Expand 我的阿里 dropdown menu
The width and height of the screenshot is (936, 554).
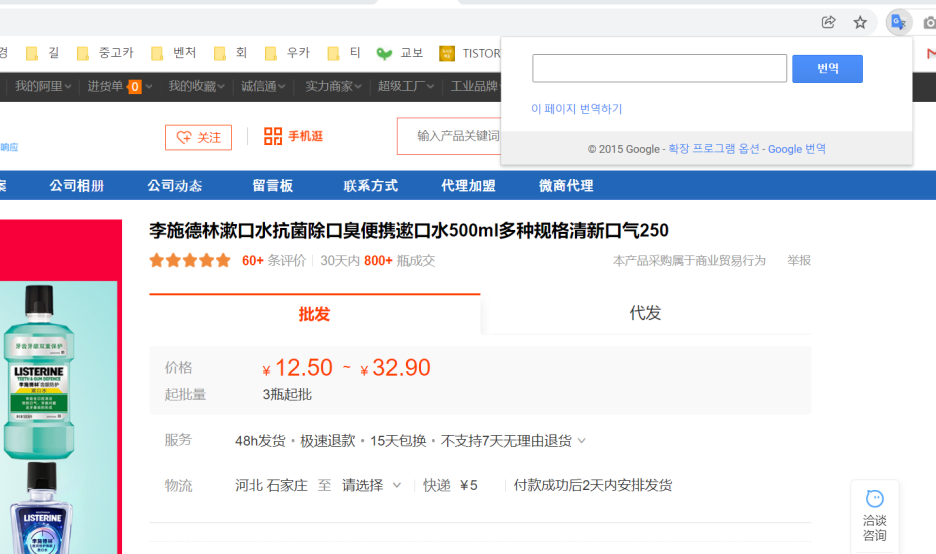click(x=43, y=87)
